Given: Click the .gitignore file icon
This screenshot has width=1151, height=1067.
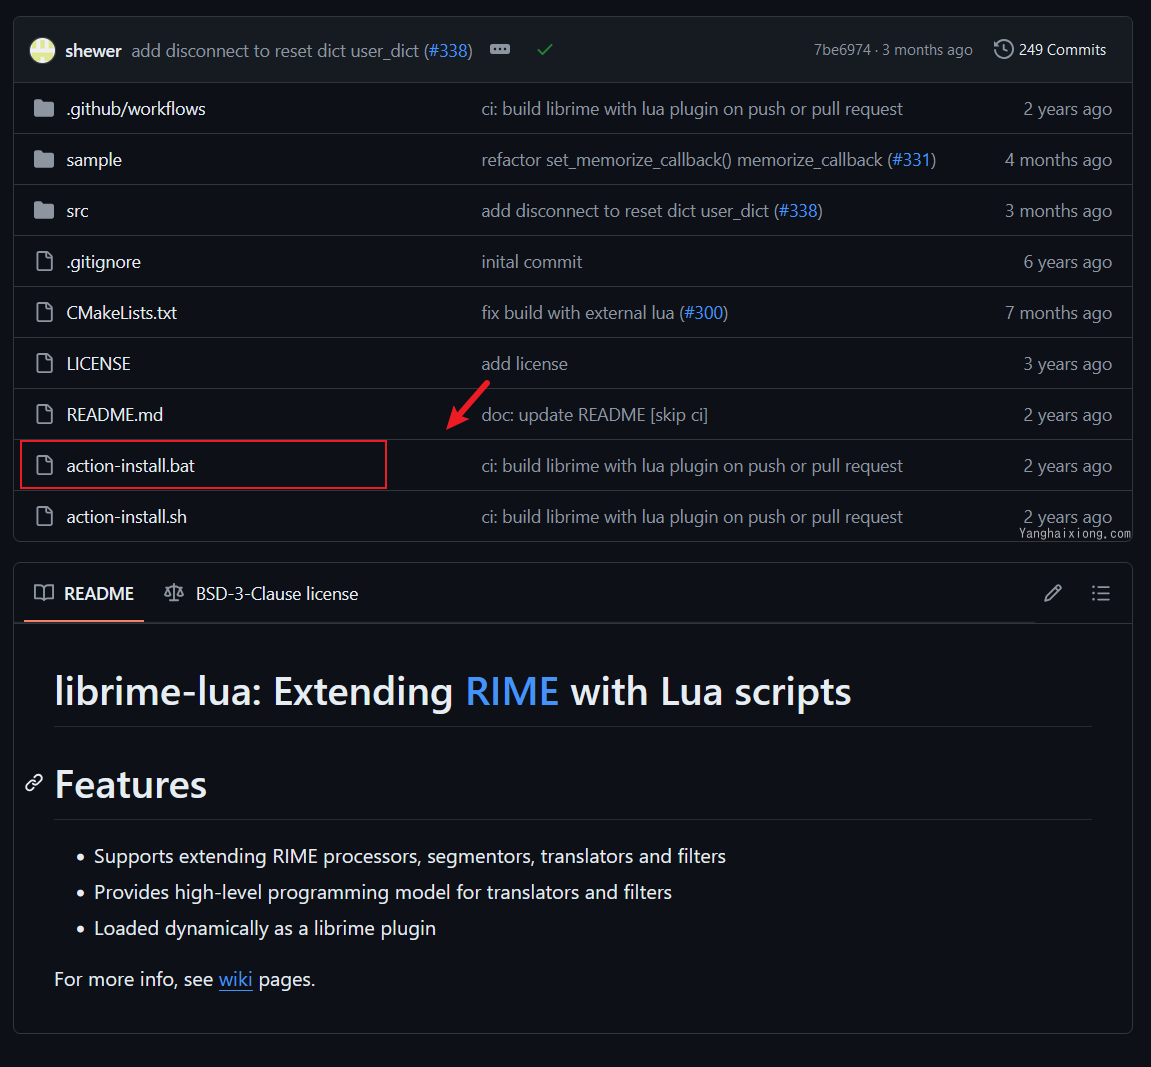Looking at the screenshot, I should click(x=45, y=261).
